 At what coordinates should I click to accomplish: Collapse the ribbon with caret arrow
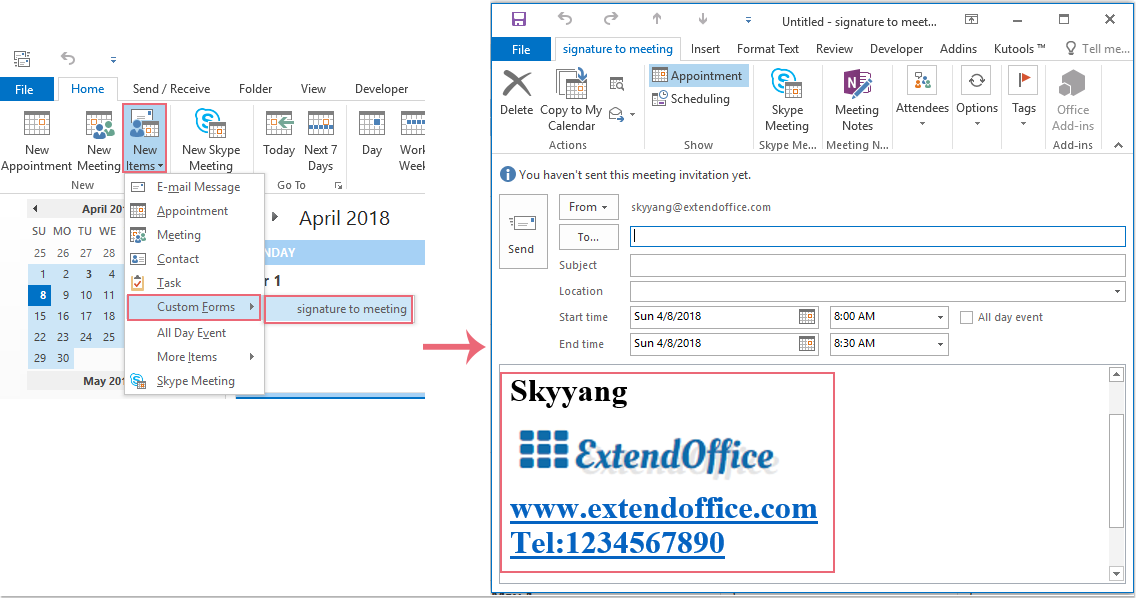tap(1118, 146)
